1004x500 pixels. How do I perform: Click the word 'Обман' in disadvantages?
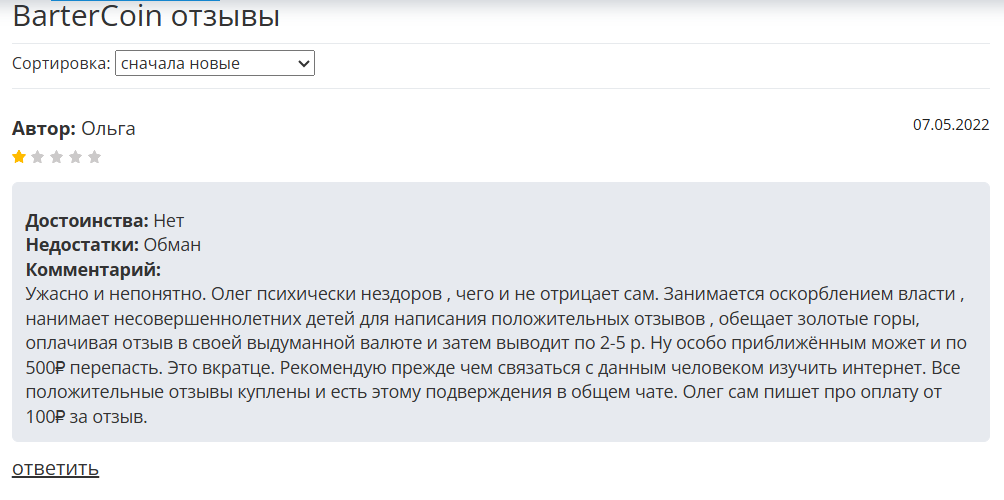click(x=172, y=245)
